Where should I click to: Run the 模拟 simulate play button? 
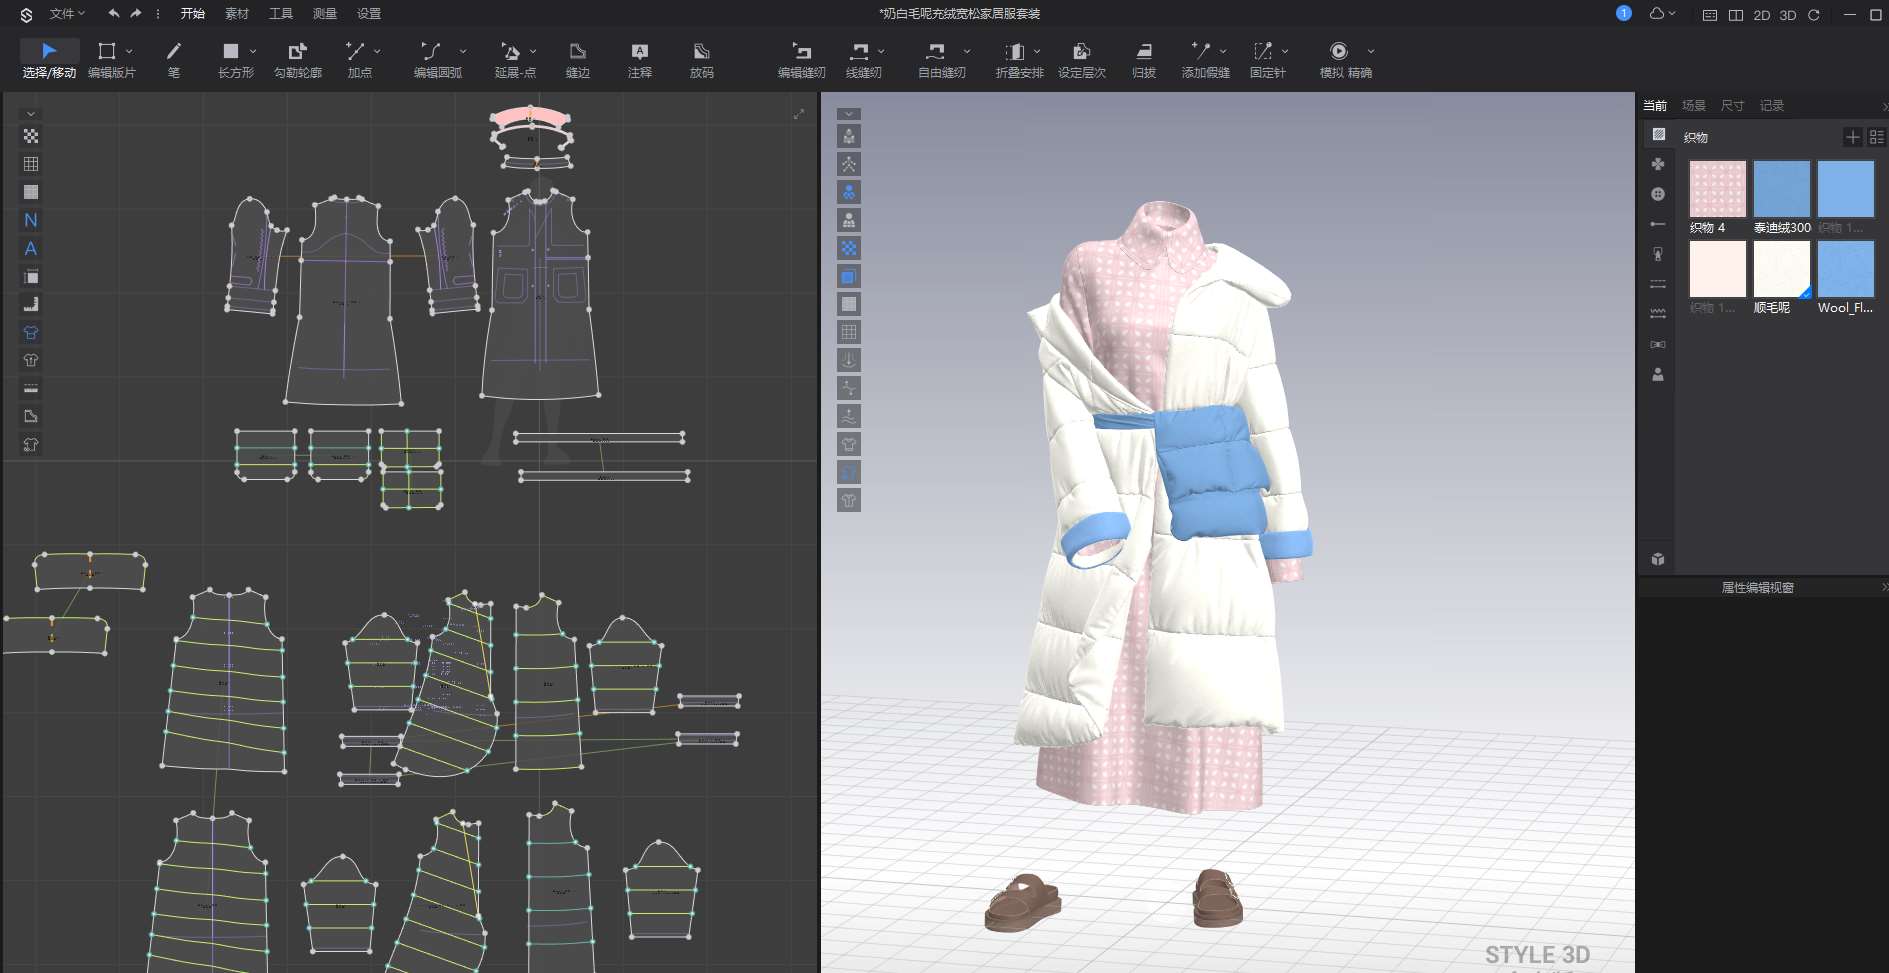(x=1338, y=51)
